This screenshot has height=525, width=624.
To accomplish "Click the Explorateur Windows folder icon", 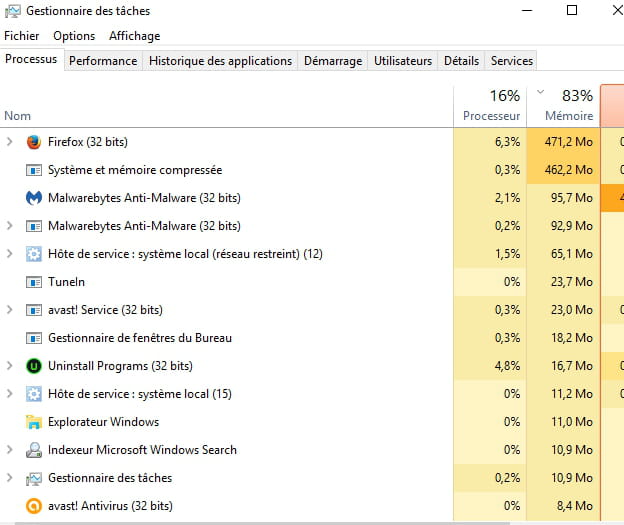I will (x=34, y=422).
